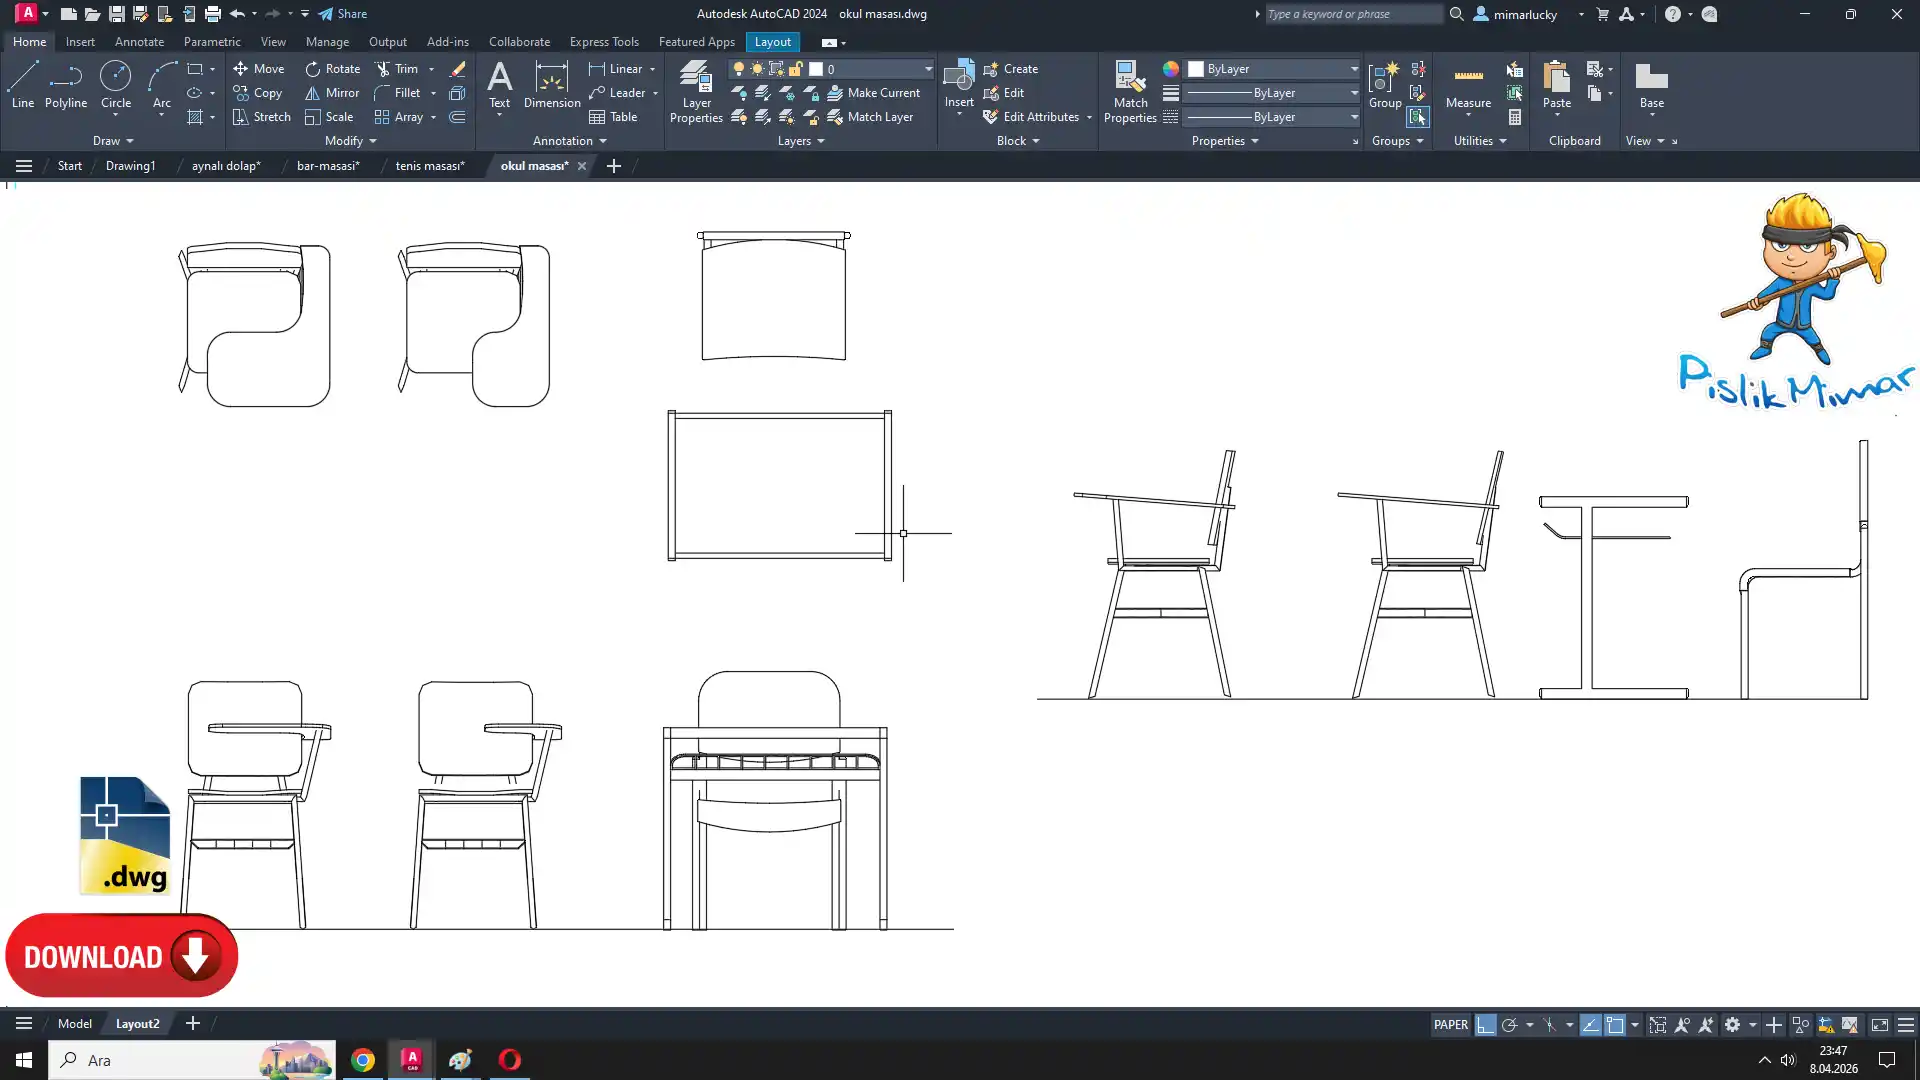Click the Mirror tool icon
Image resolution: width=1920 pixels, height=1080 pixels.
(312, 93)
